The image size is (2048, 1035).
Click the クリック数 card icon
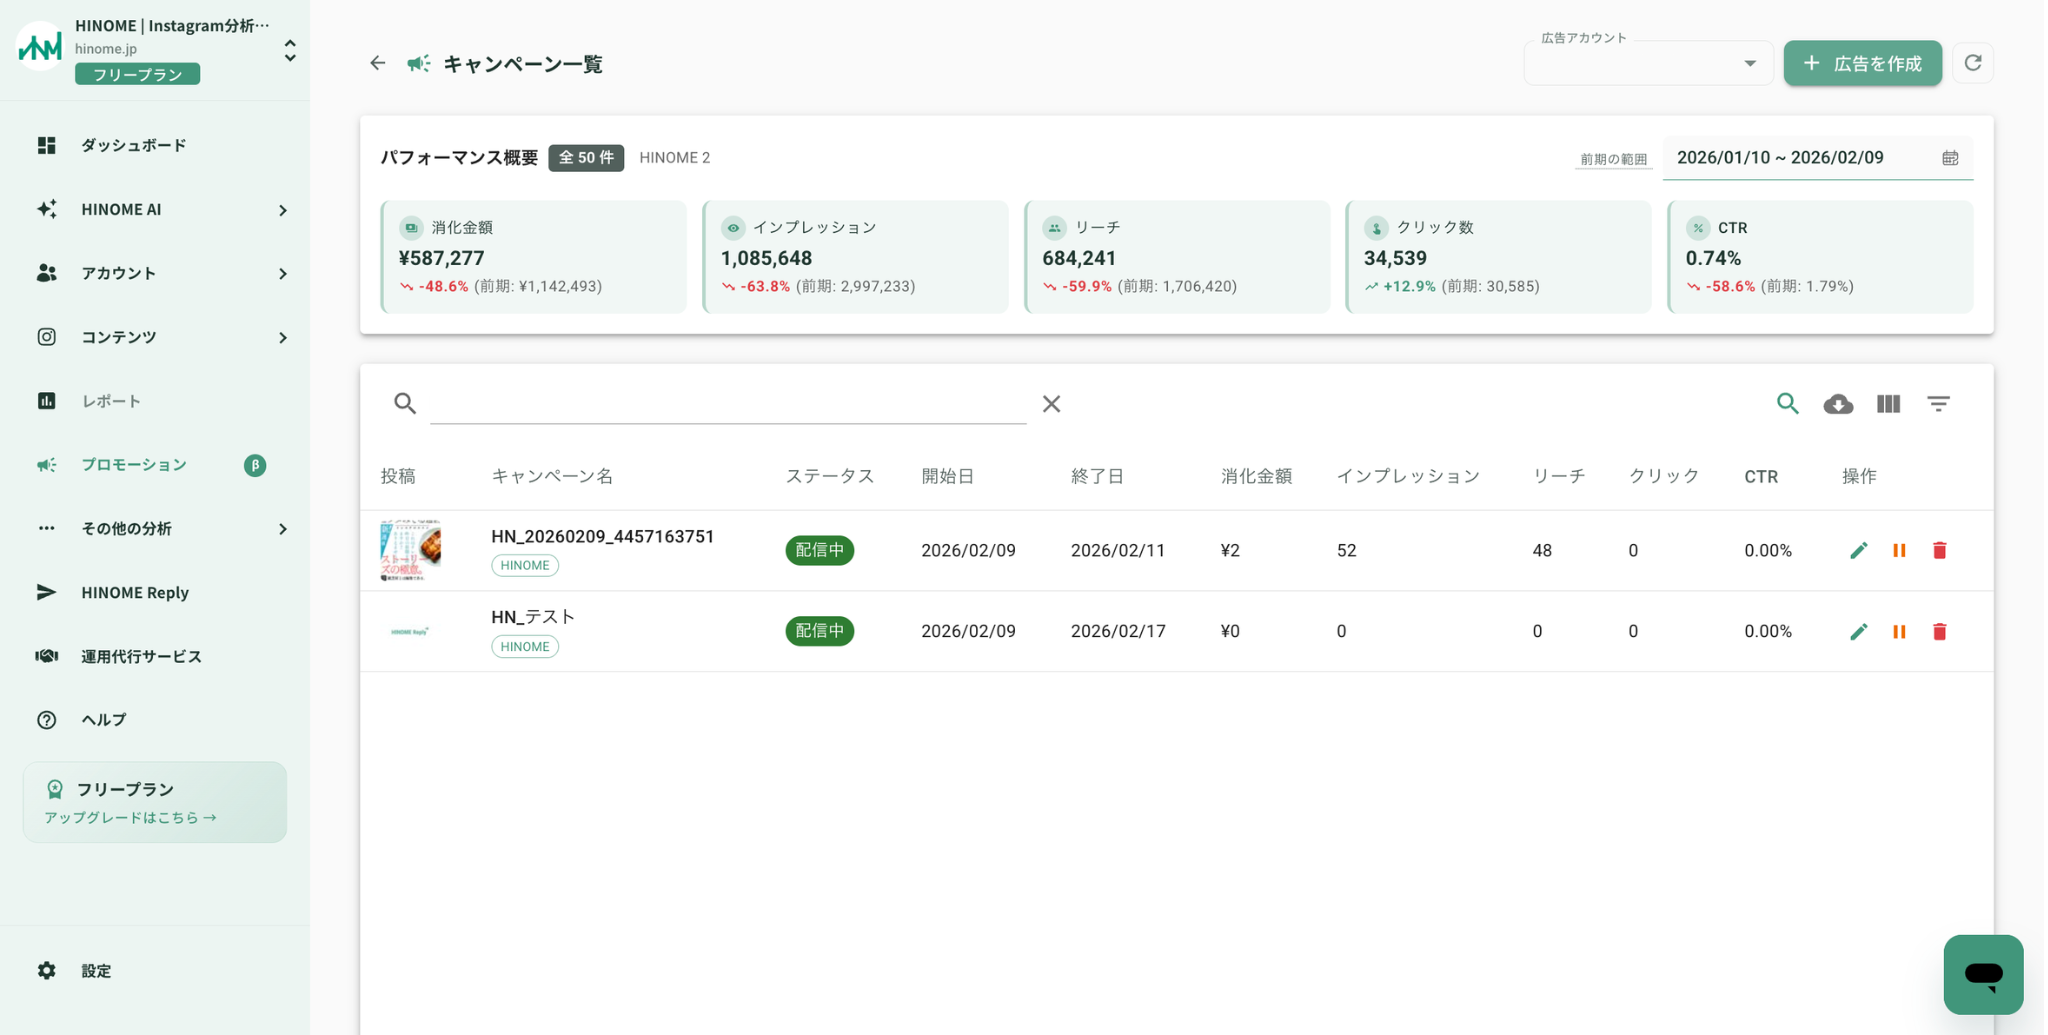coord(1376,228)
